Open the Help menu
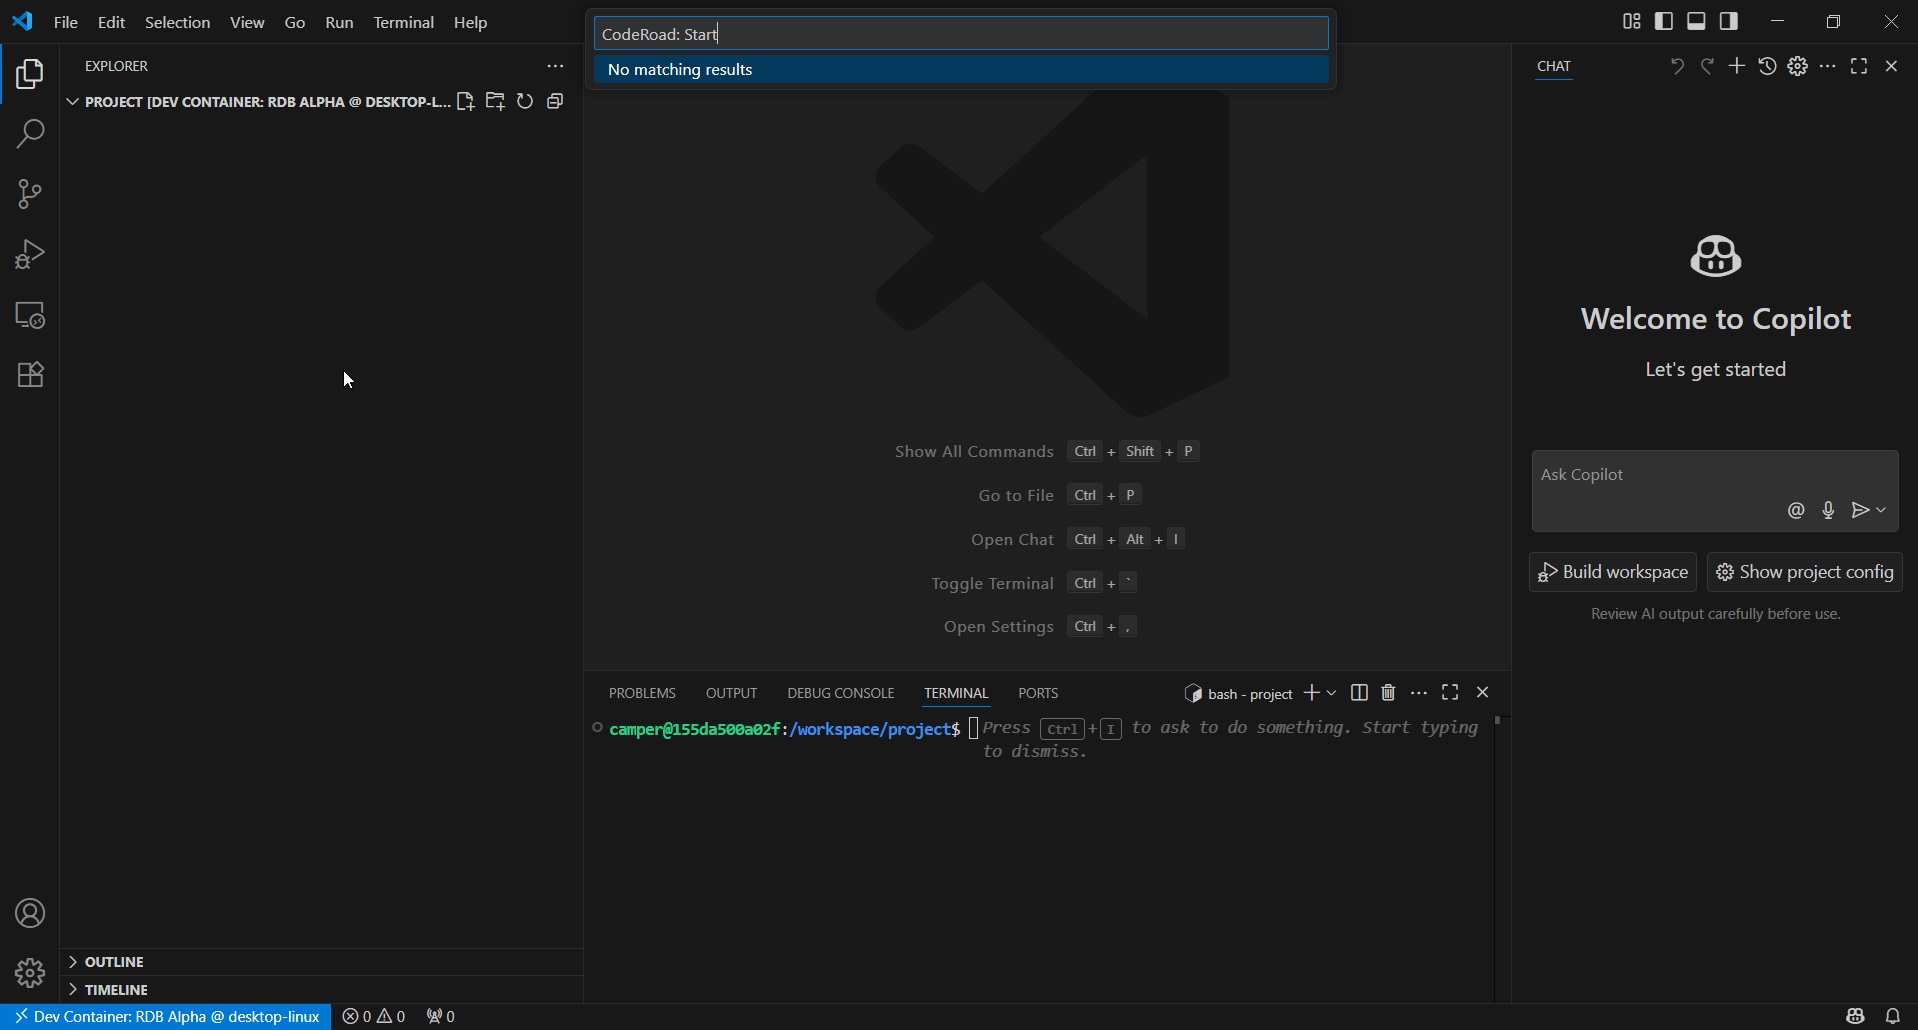This screenshot has height=1030, width=1918. pos(470,22)
